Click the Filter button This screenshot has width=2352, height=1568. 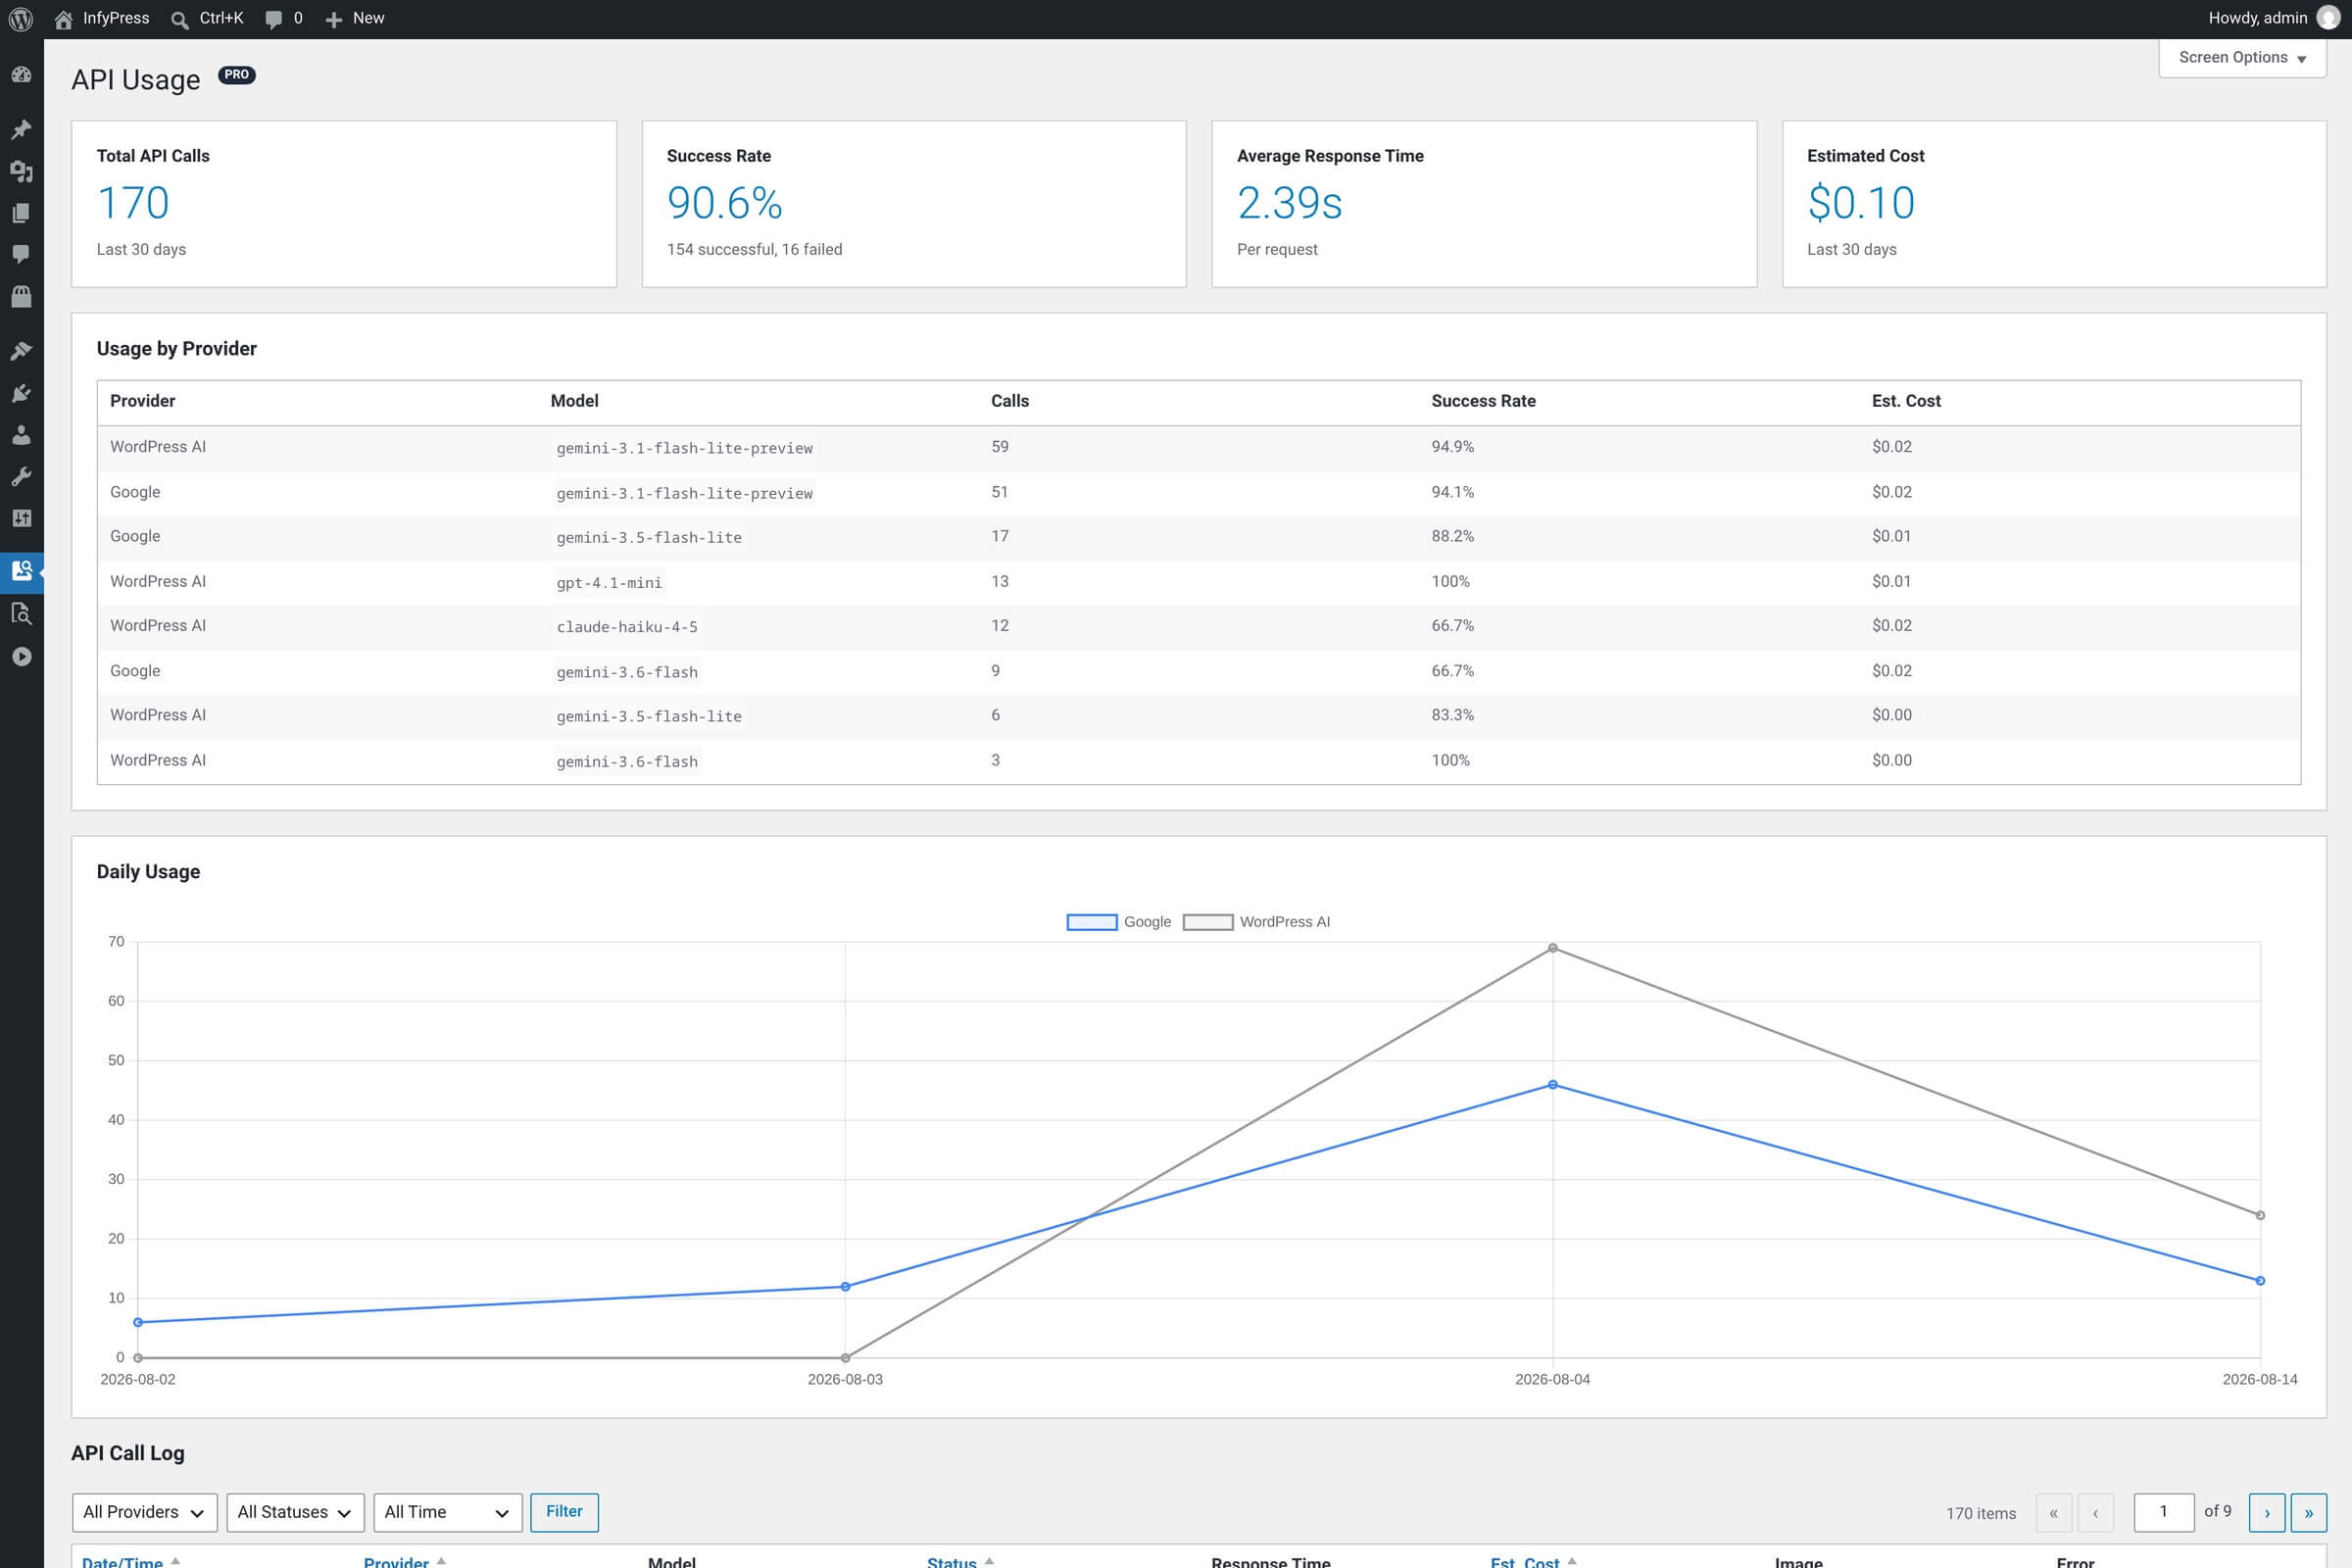tap(564, 1512)
